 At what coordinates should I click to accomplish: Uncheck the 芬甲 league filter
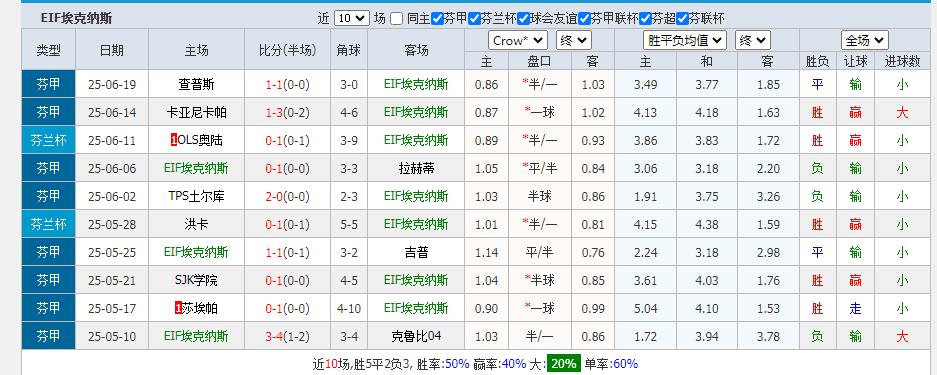click(437, 19)
